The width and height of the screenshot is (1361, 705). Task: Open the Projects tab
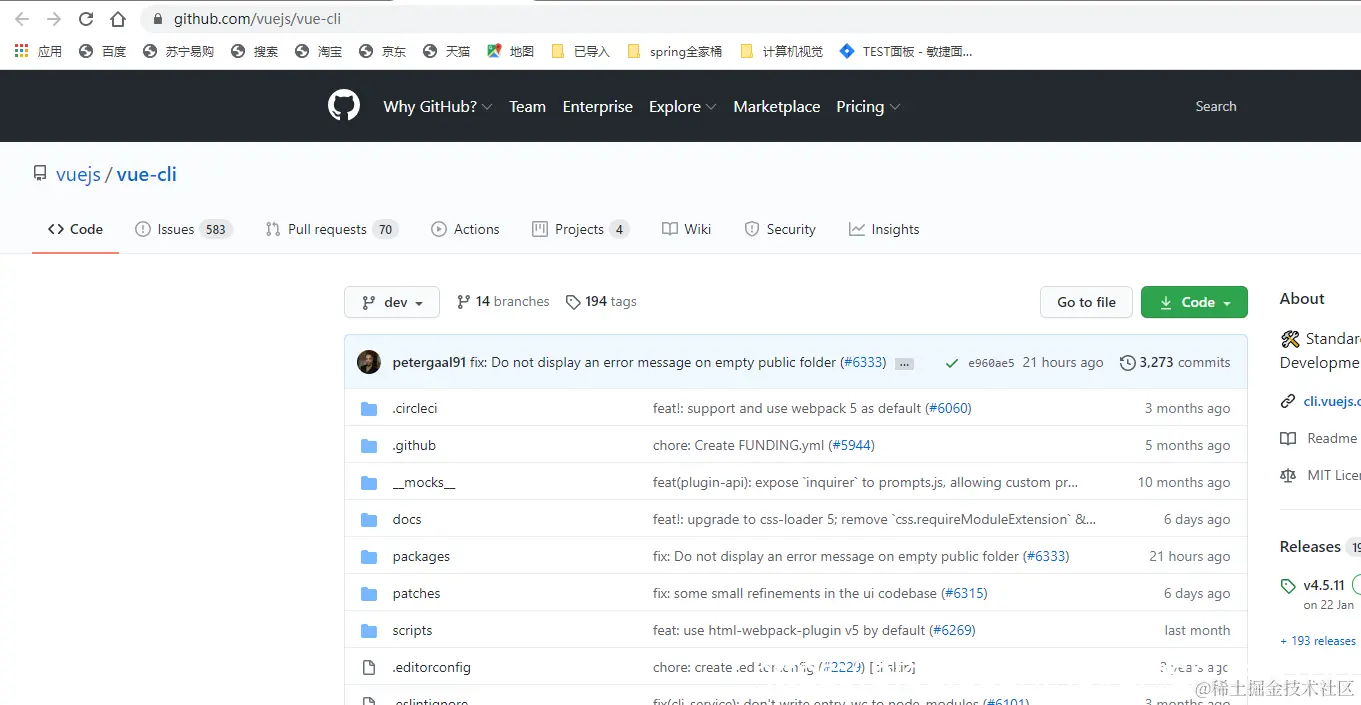point(581,229)
